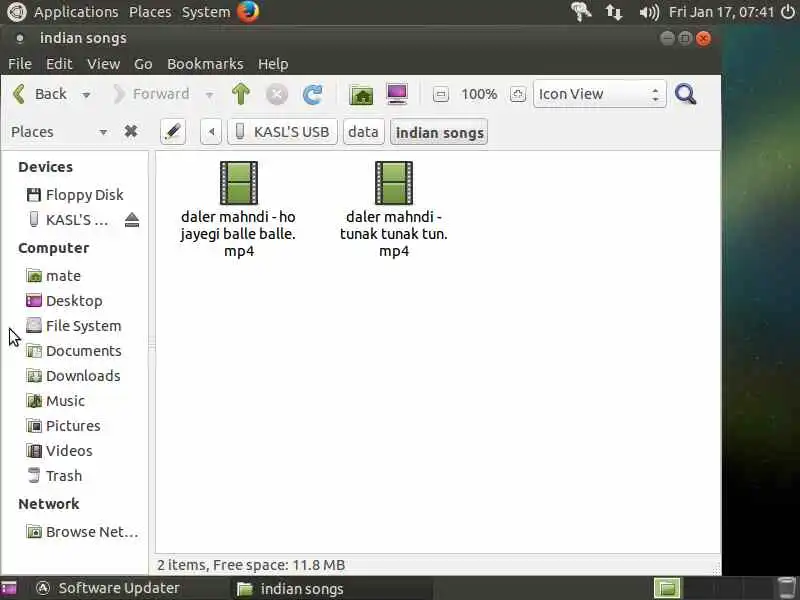Image resolution: width=800 pixels, height=600 pixels.
Task: Eject the KASL'S USB drive
Action: pyautogui.click(x=132, y=220)
